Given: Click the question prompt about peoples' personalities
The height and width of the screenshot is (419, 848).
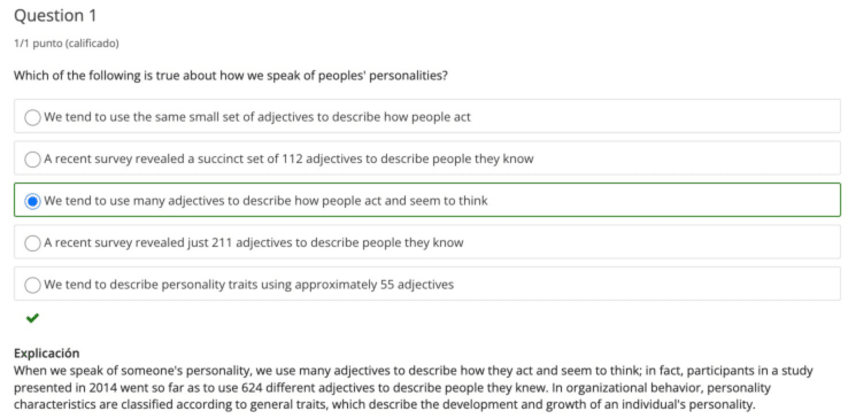Looking at the screenshot, I should 230,76.
